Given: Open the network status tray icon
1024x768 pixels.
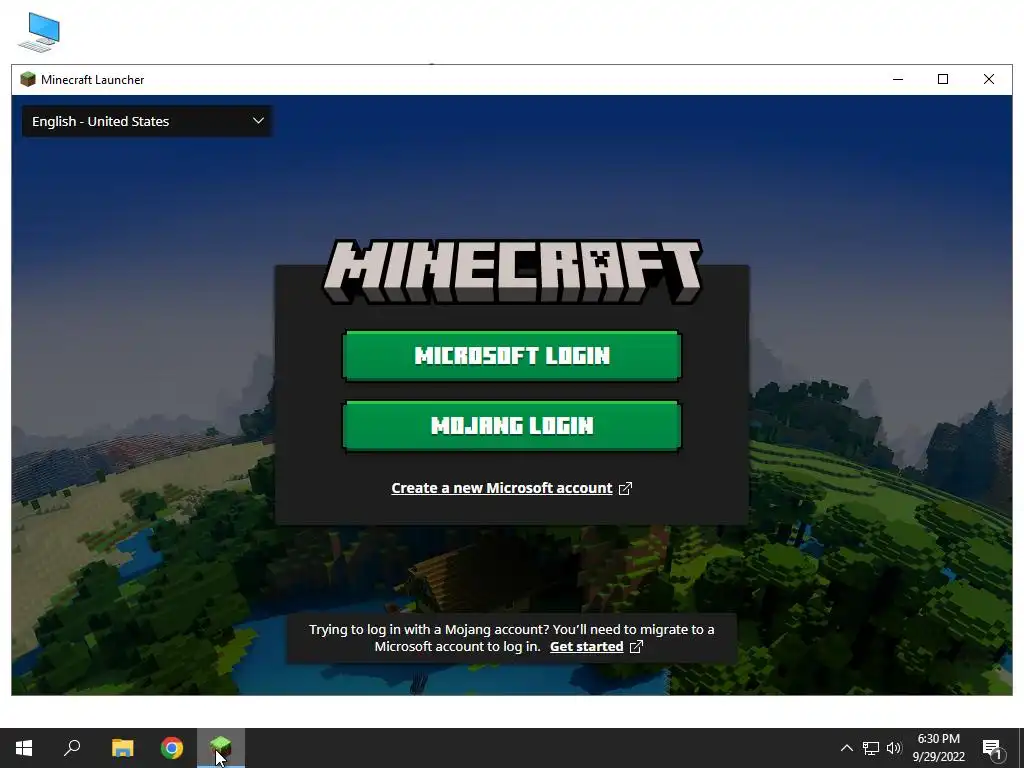Looking at the screenshot, I should click(x=871, y=748).
